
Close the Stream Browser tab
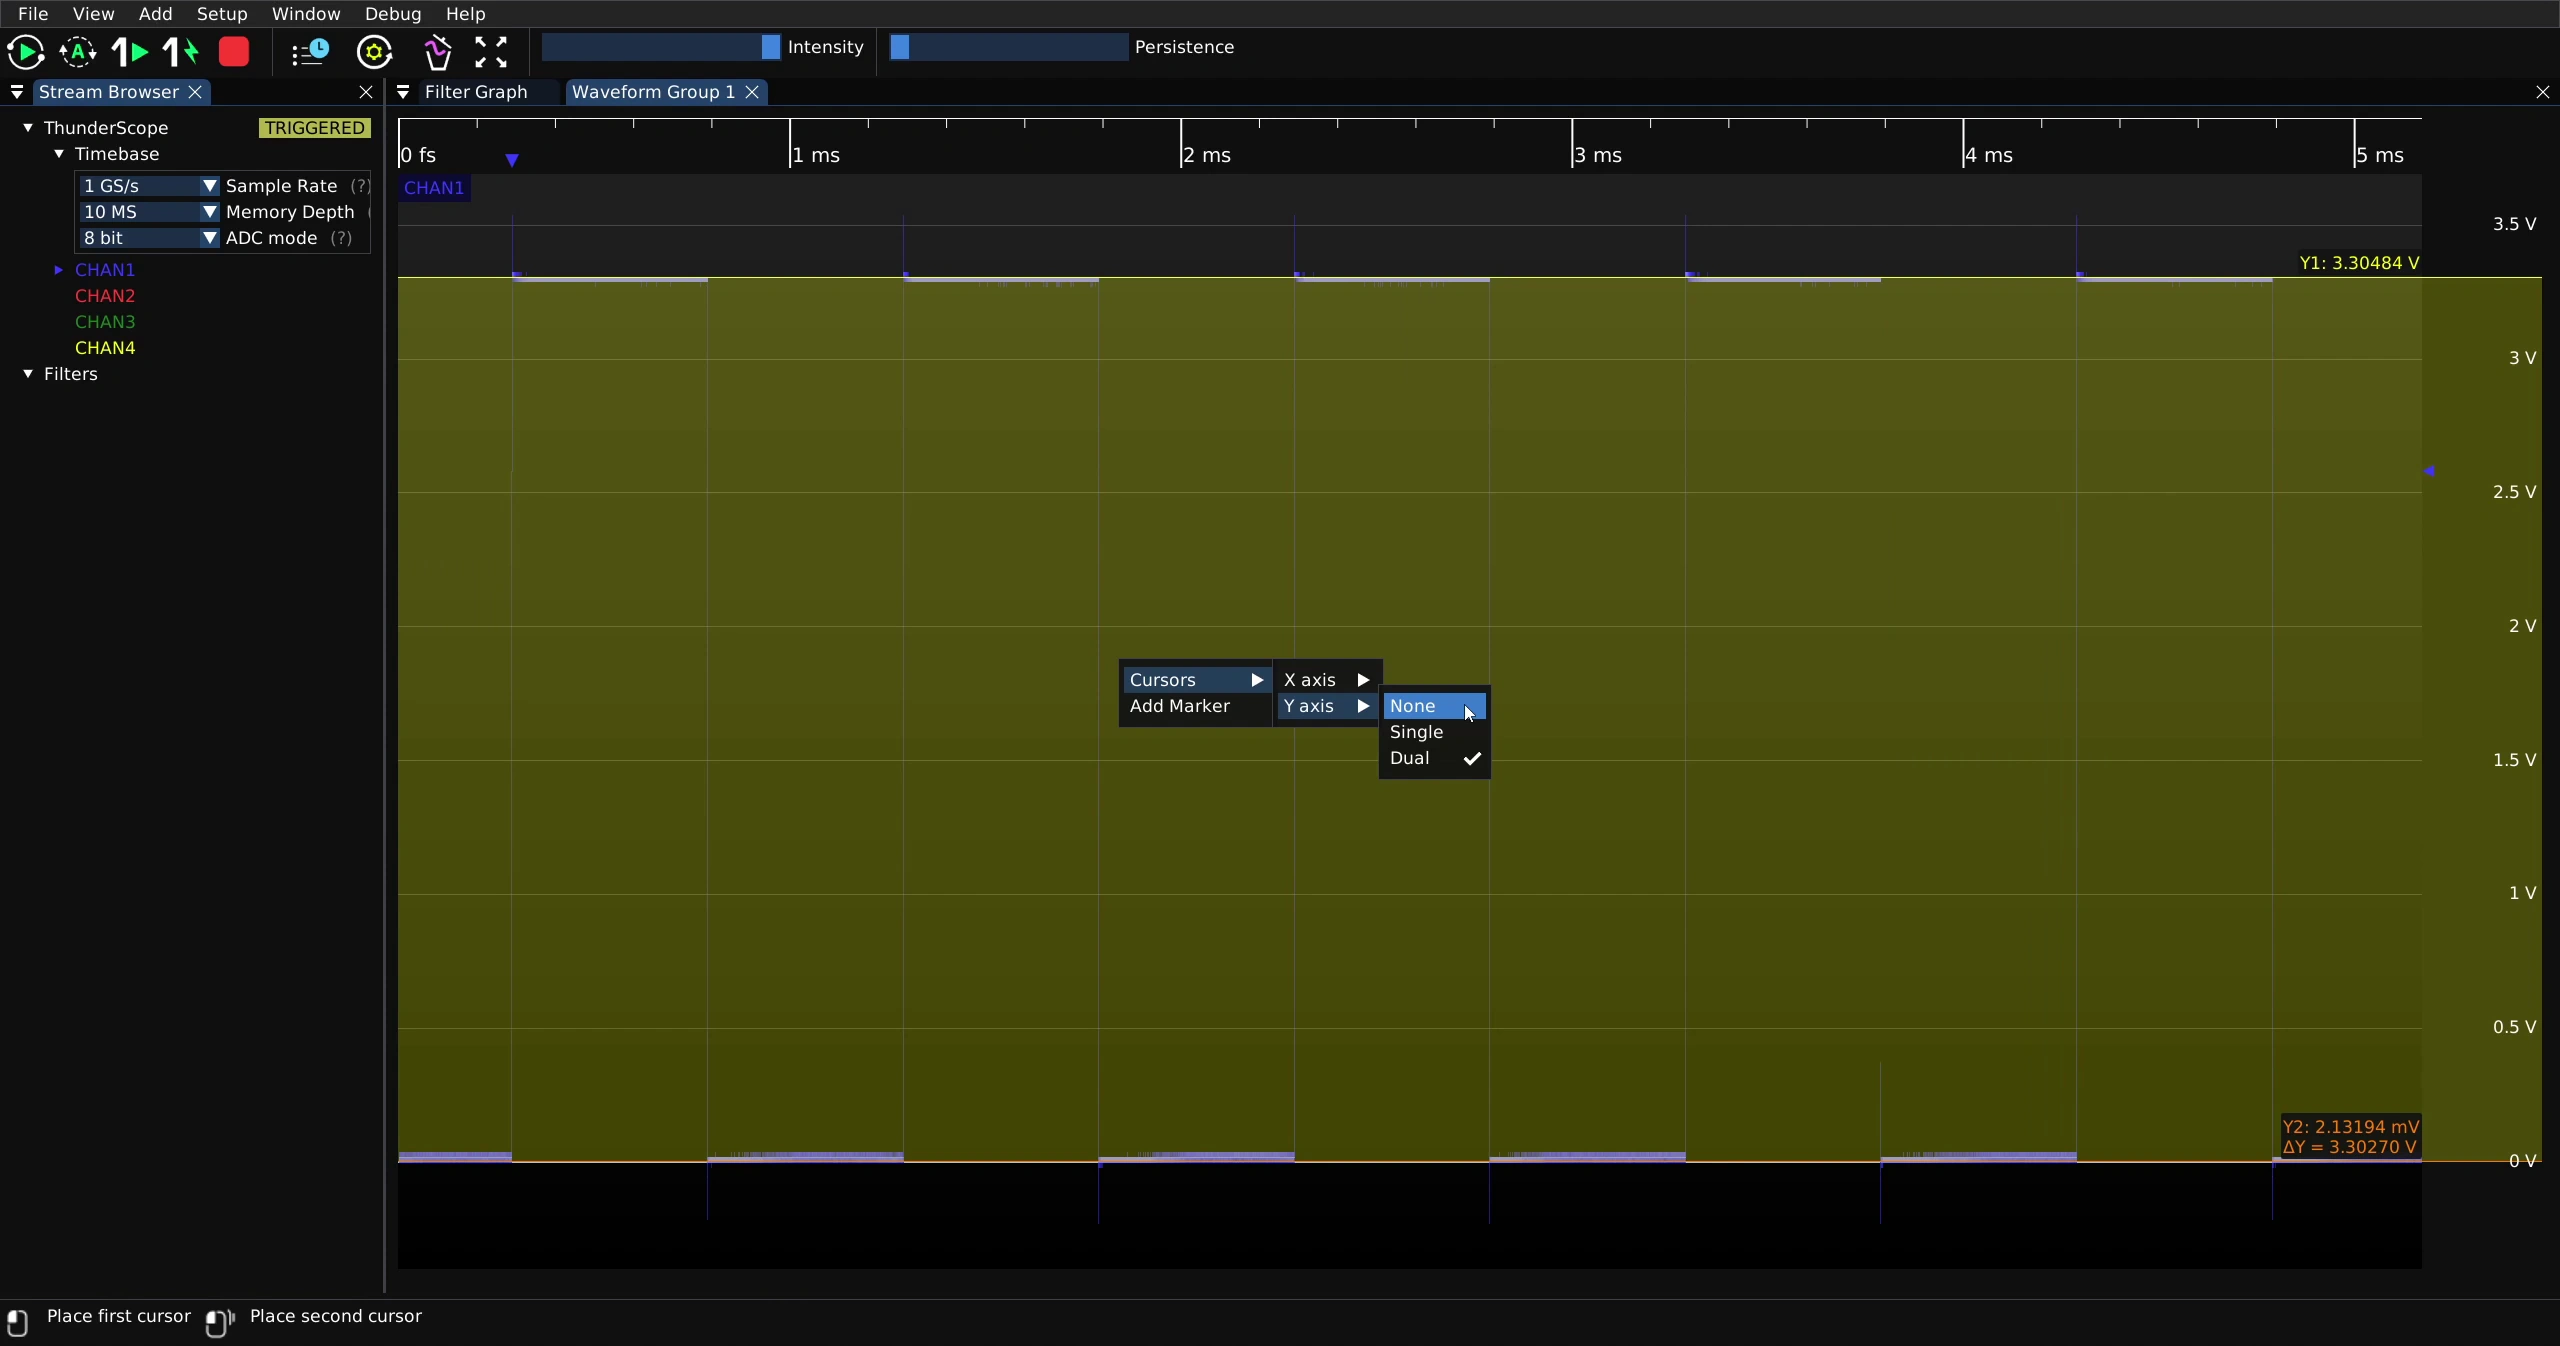196,92
